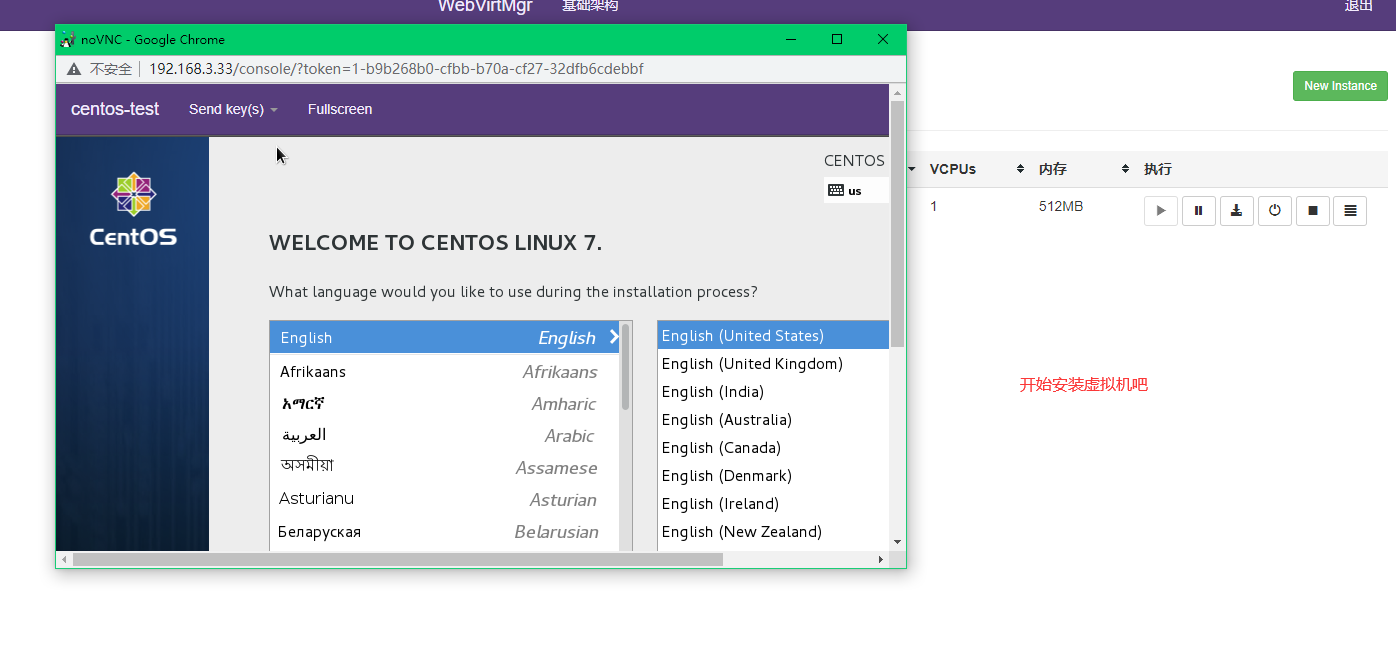Click Fullscreen in noVNC toolbar
The height and width of the screenshot is (666, 1396).
(x=340, y=109)
